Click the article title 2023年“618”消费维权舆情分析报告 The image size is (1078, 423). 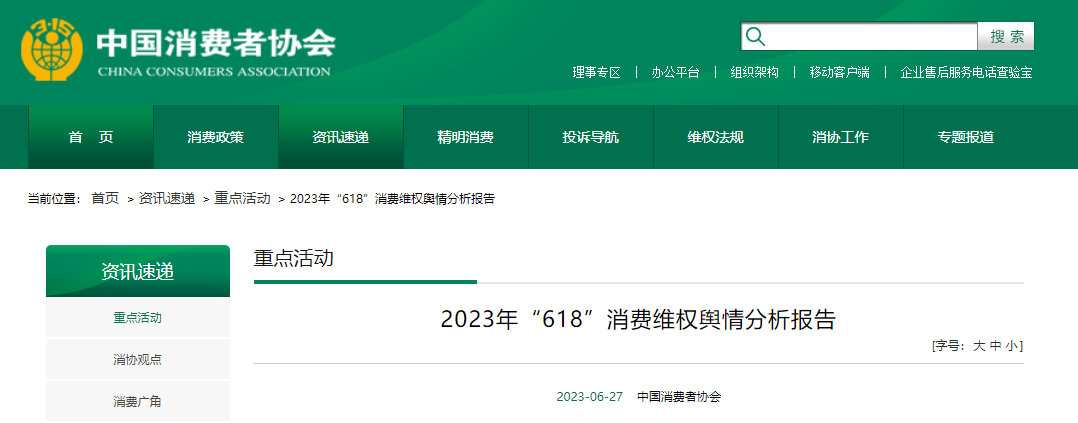638,320
